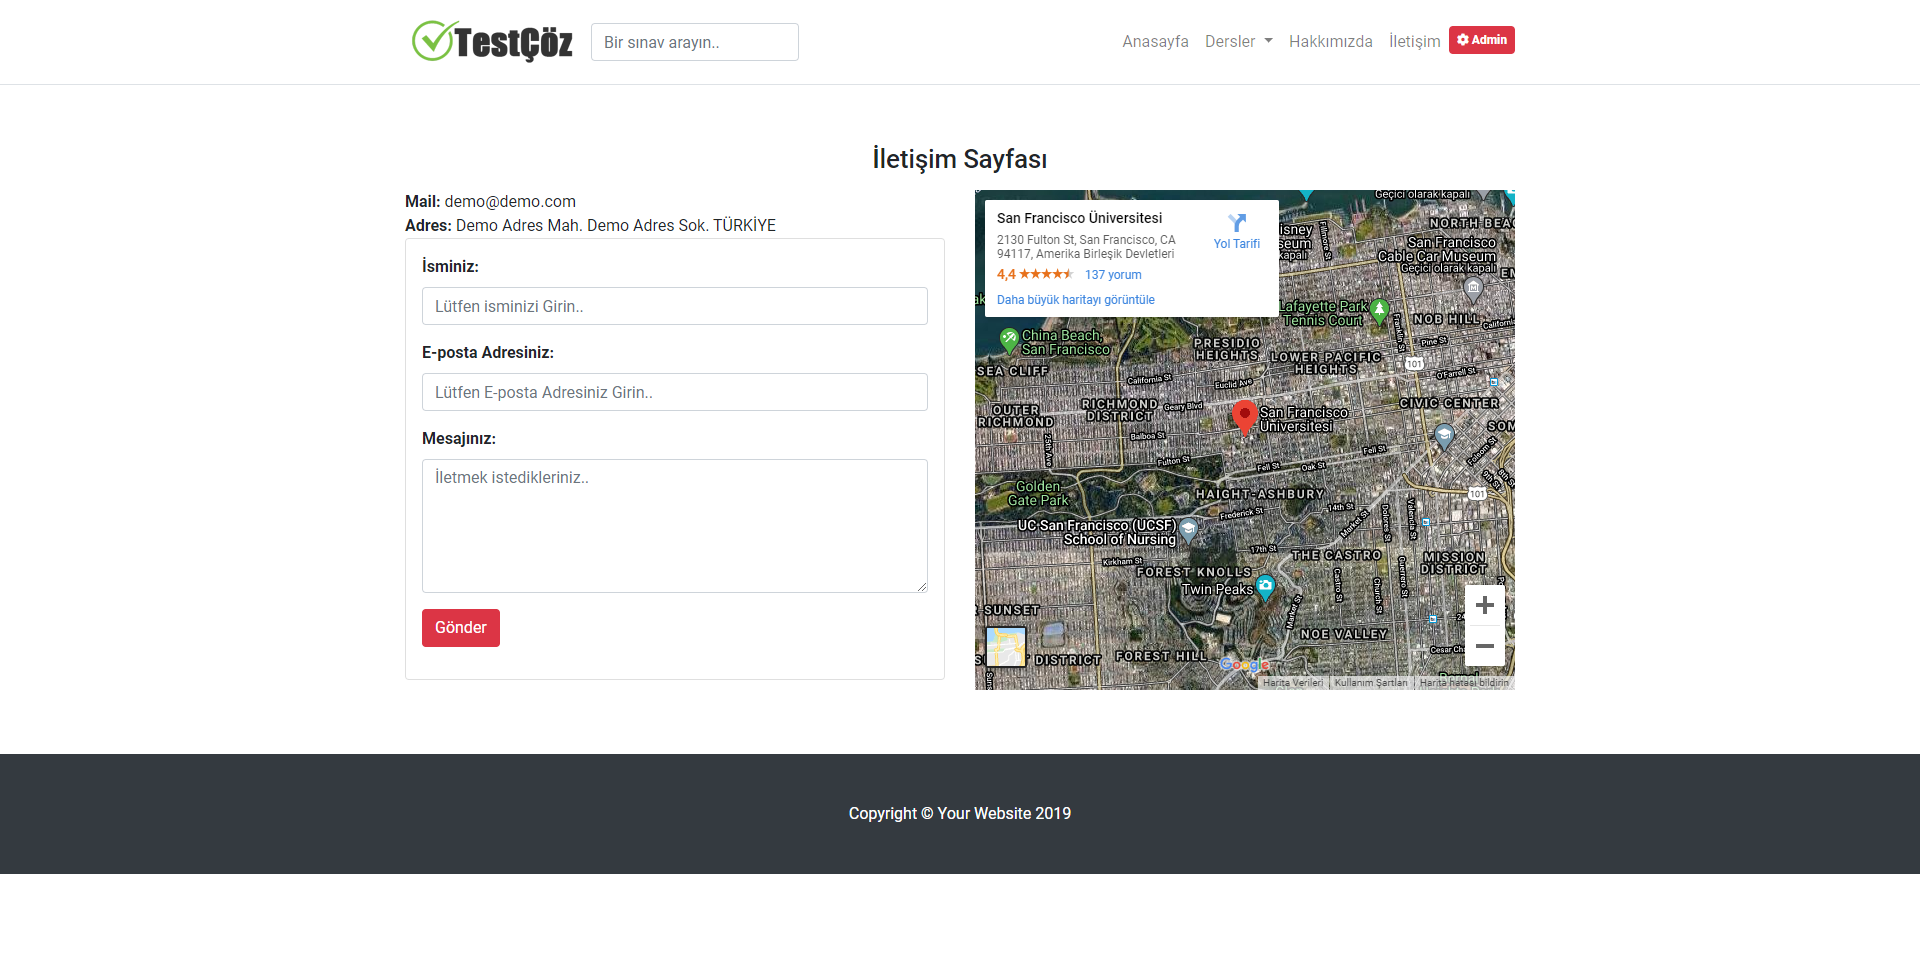
Task: Click the red Admin button
Action: point(1482,40)
